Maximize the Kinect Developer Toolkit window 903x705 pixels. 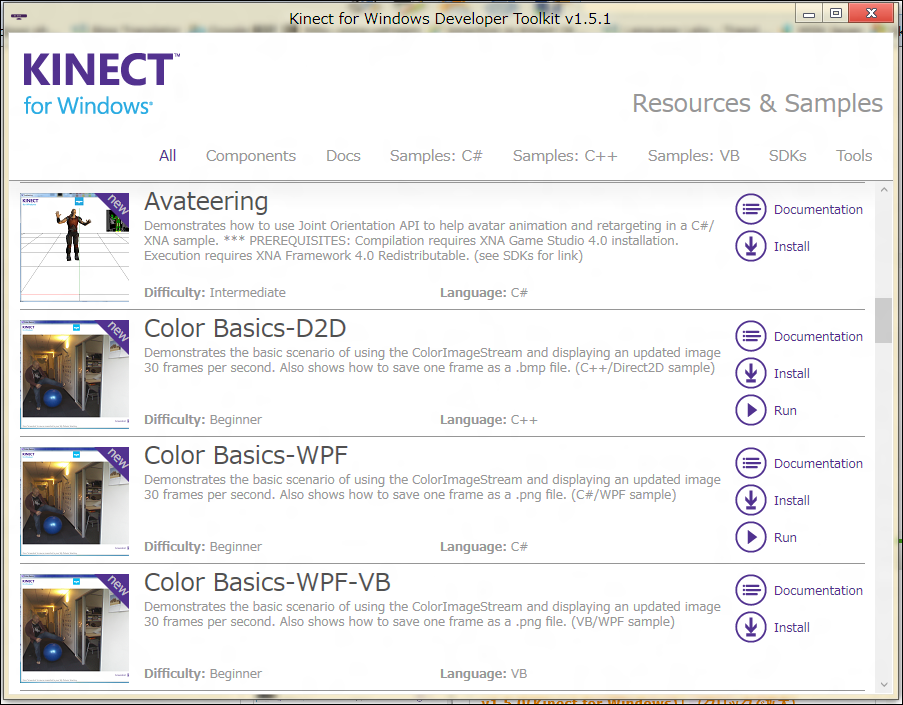[836, 13]
